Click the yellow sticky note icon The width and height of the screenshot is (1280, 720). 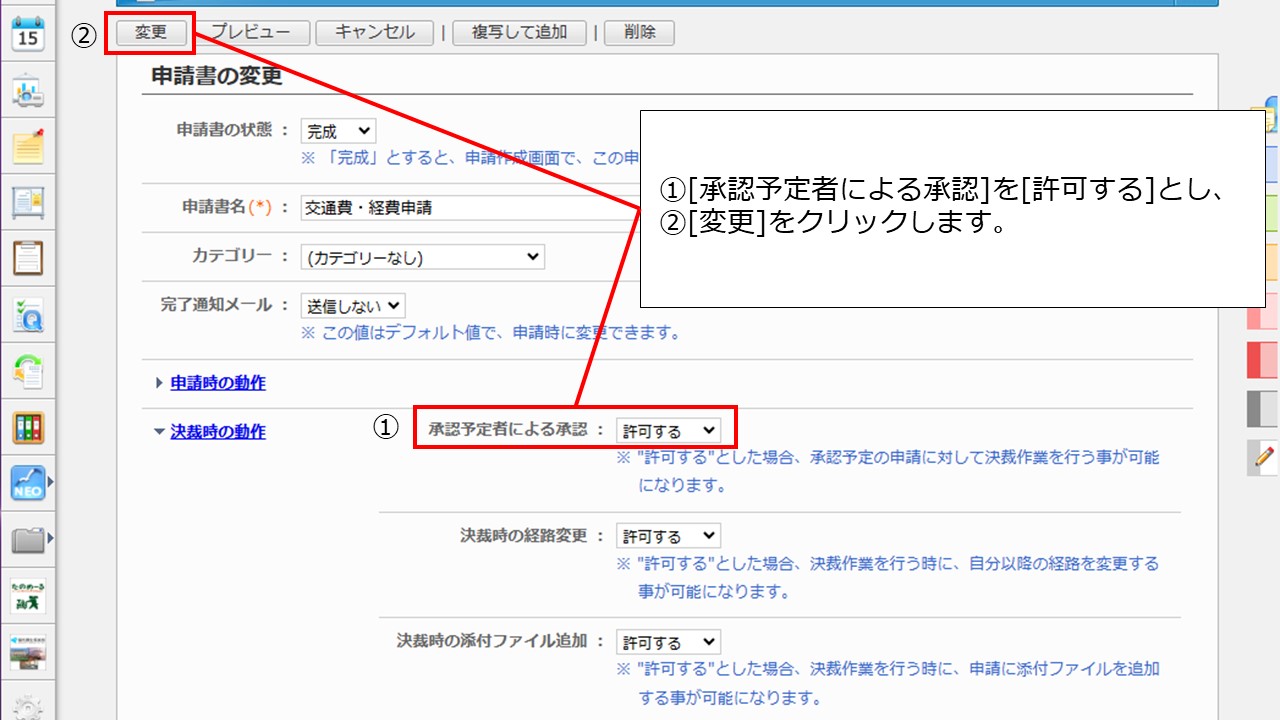click(28, 147)
